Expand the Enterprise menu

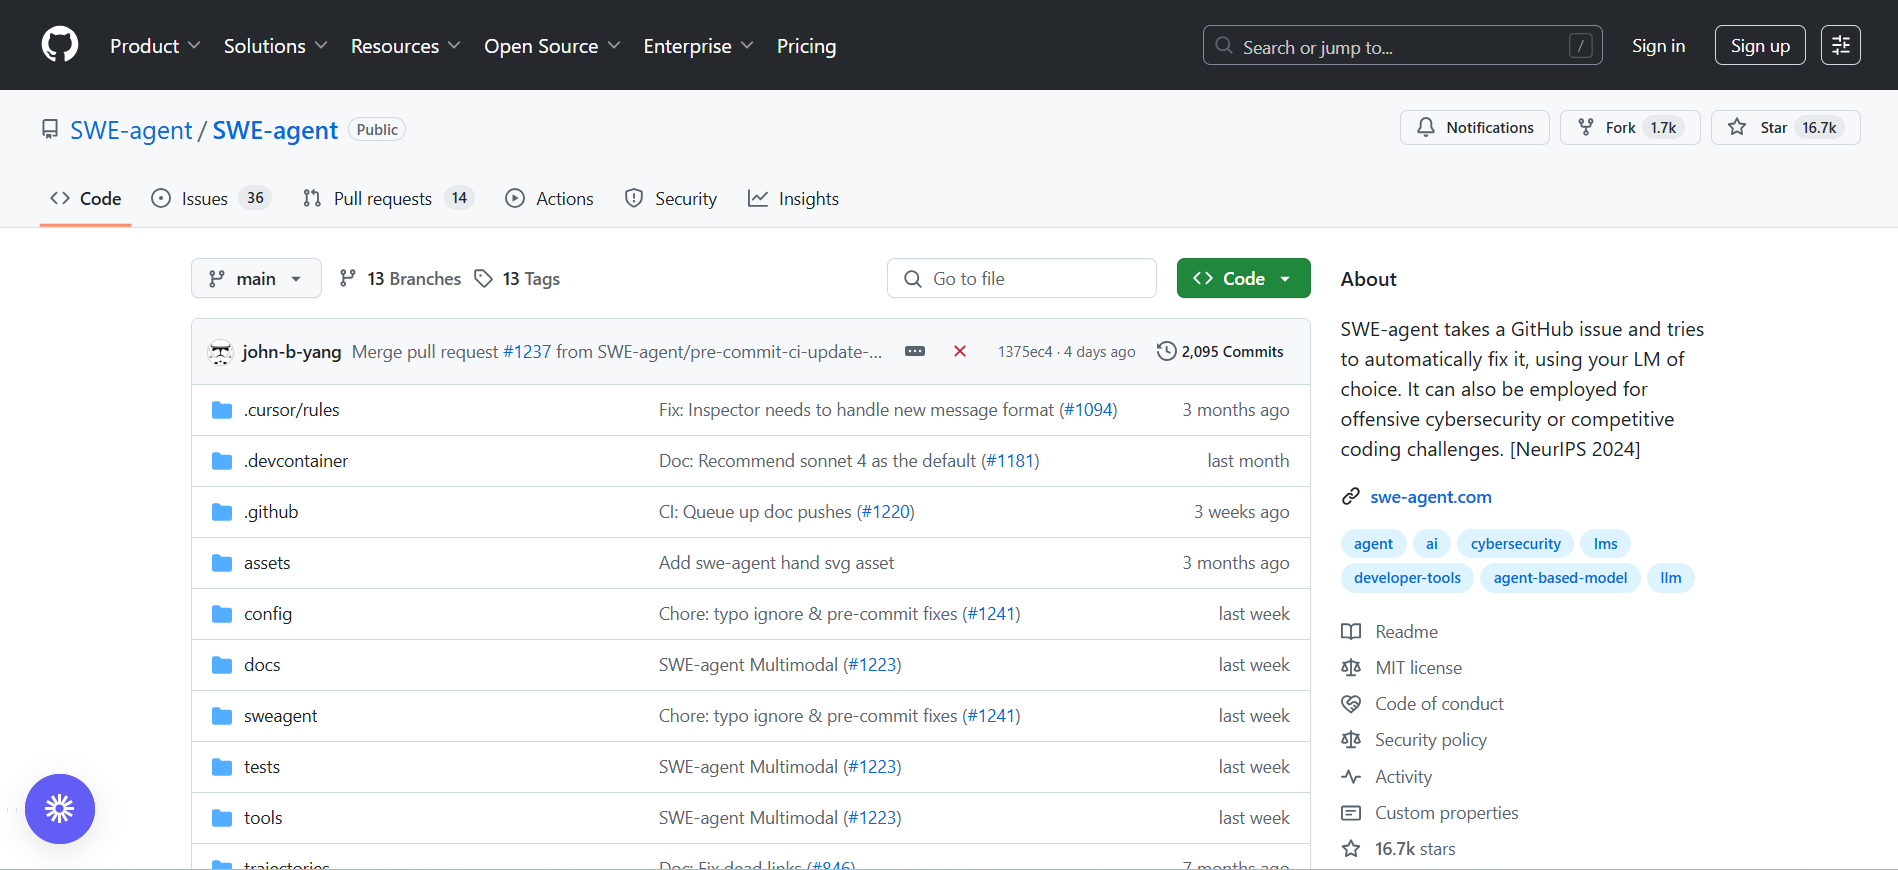pyautogui.click(x=698, y=46)
